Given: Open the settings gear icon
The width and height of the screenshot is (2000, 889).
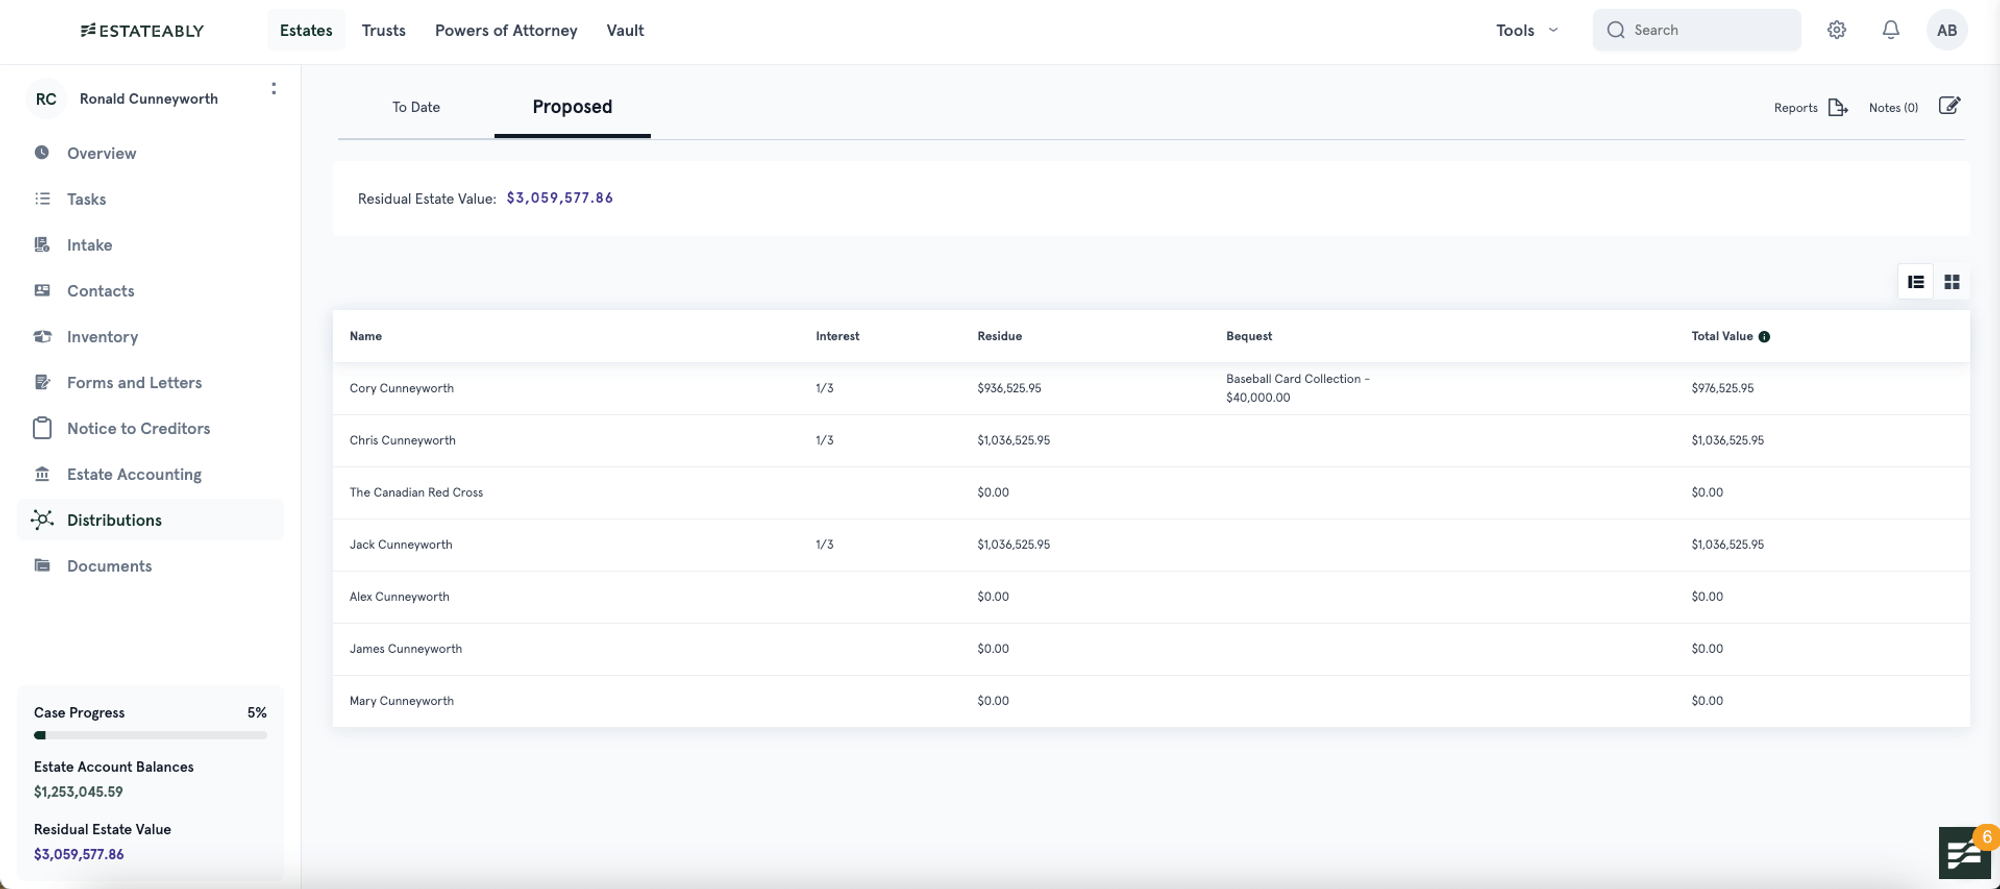Looking at the screenshot, I should [x=1836, y=30].
